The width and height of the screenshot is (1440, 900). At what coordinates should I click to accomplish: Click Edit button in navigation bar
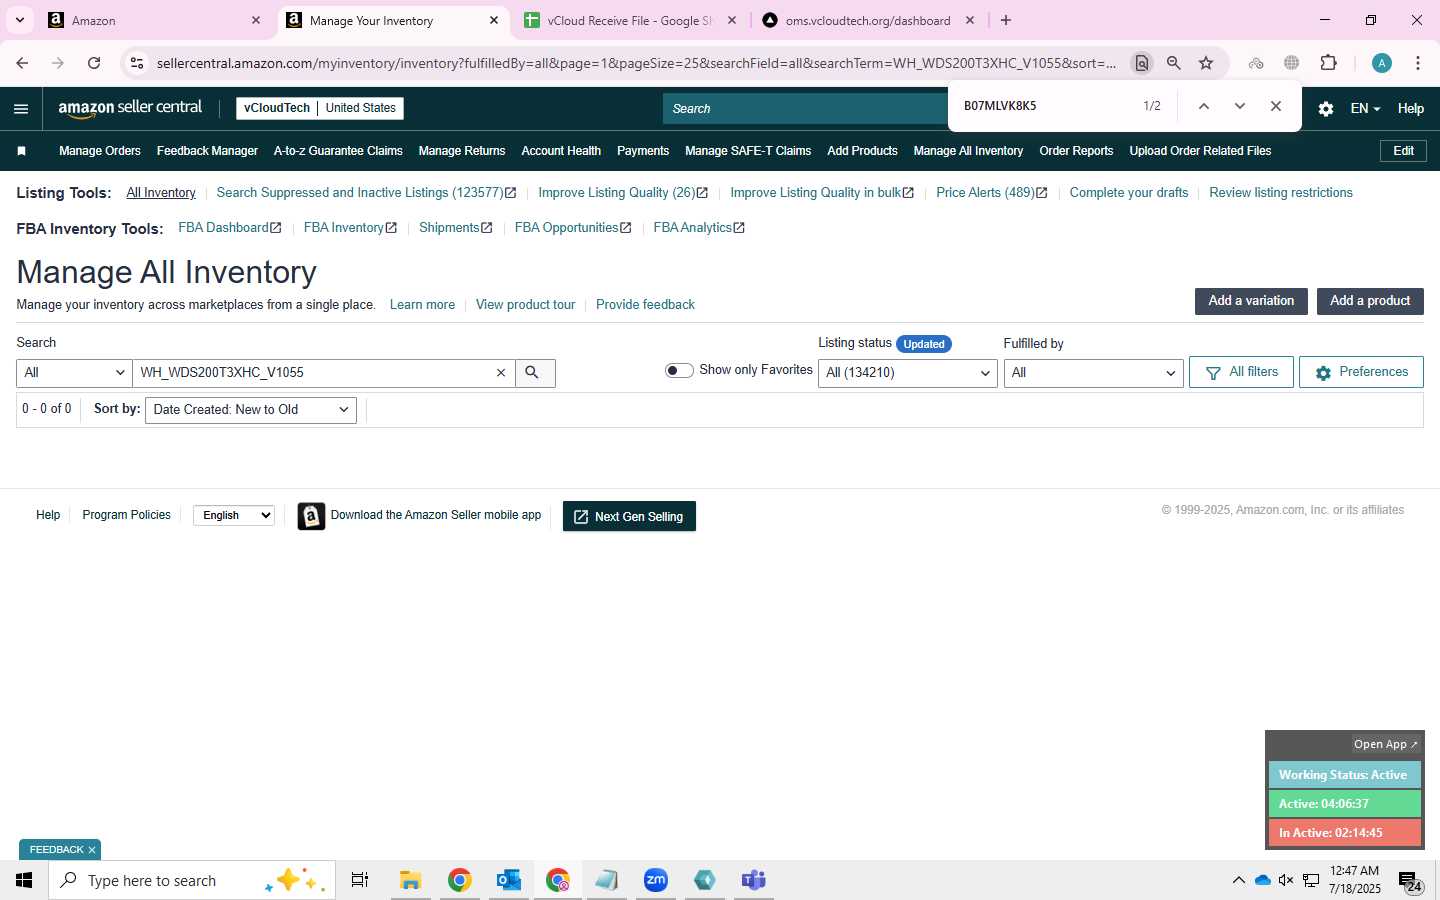click(1403, 151)
